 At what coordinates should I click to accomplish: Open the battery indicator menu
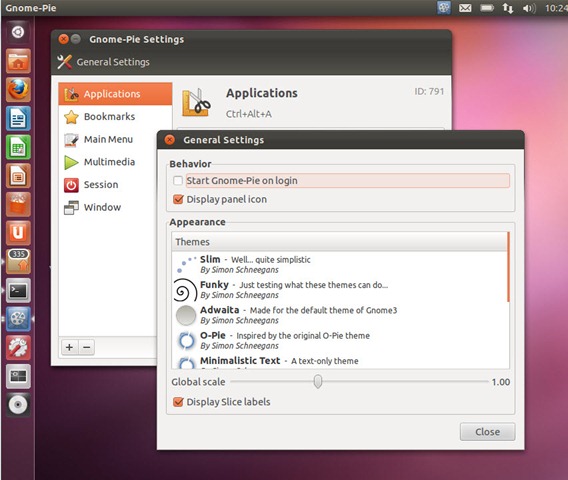[x=487, y=8]
